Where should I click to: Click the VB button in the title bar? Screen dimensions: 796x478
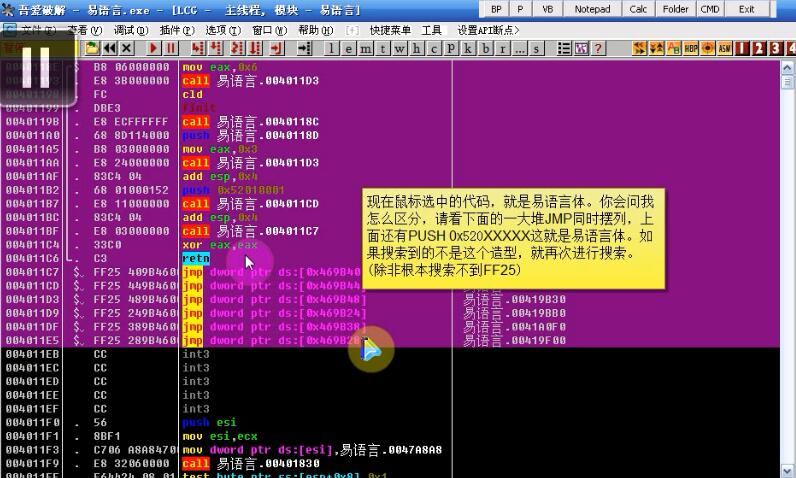pyautogui.click(x=548, y=9)
